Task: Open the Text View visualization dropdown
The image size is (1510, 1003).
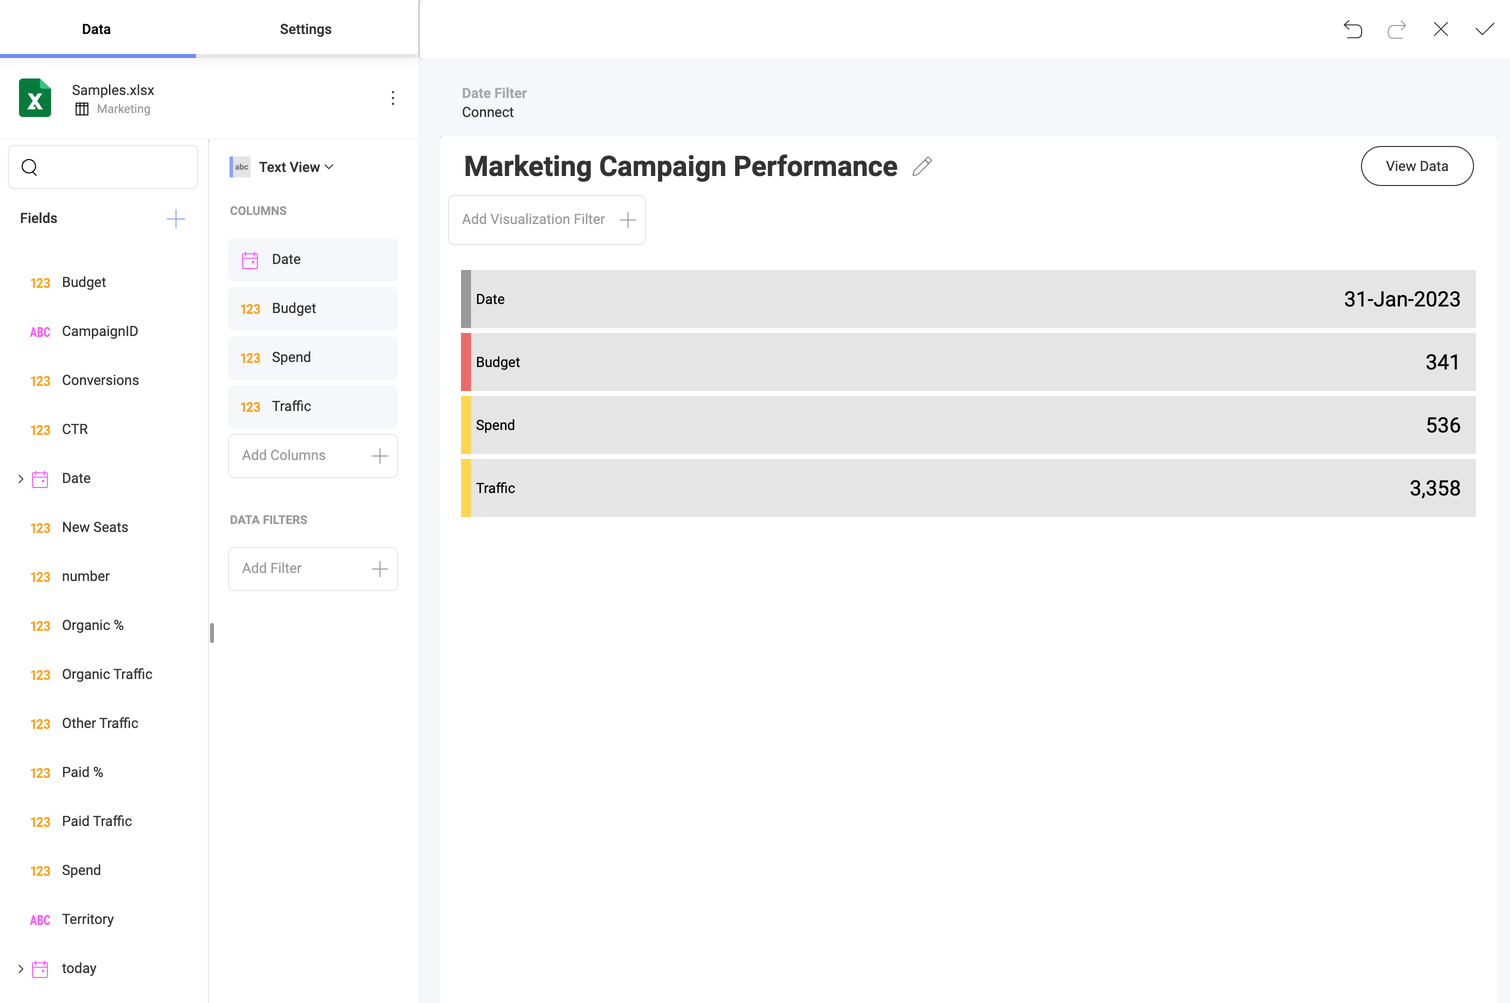Action: [296, 167]
